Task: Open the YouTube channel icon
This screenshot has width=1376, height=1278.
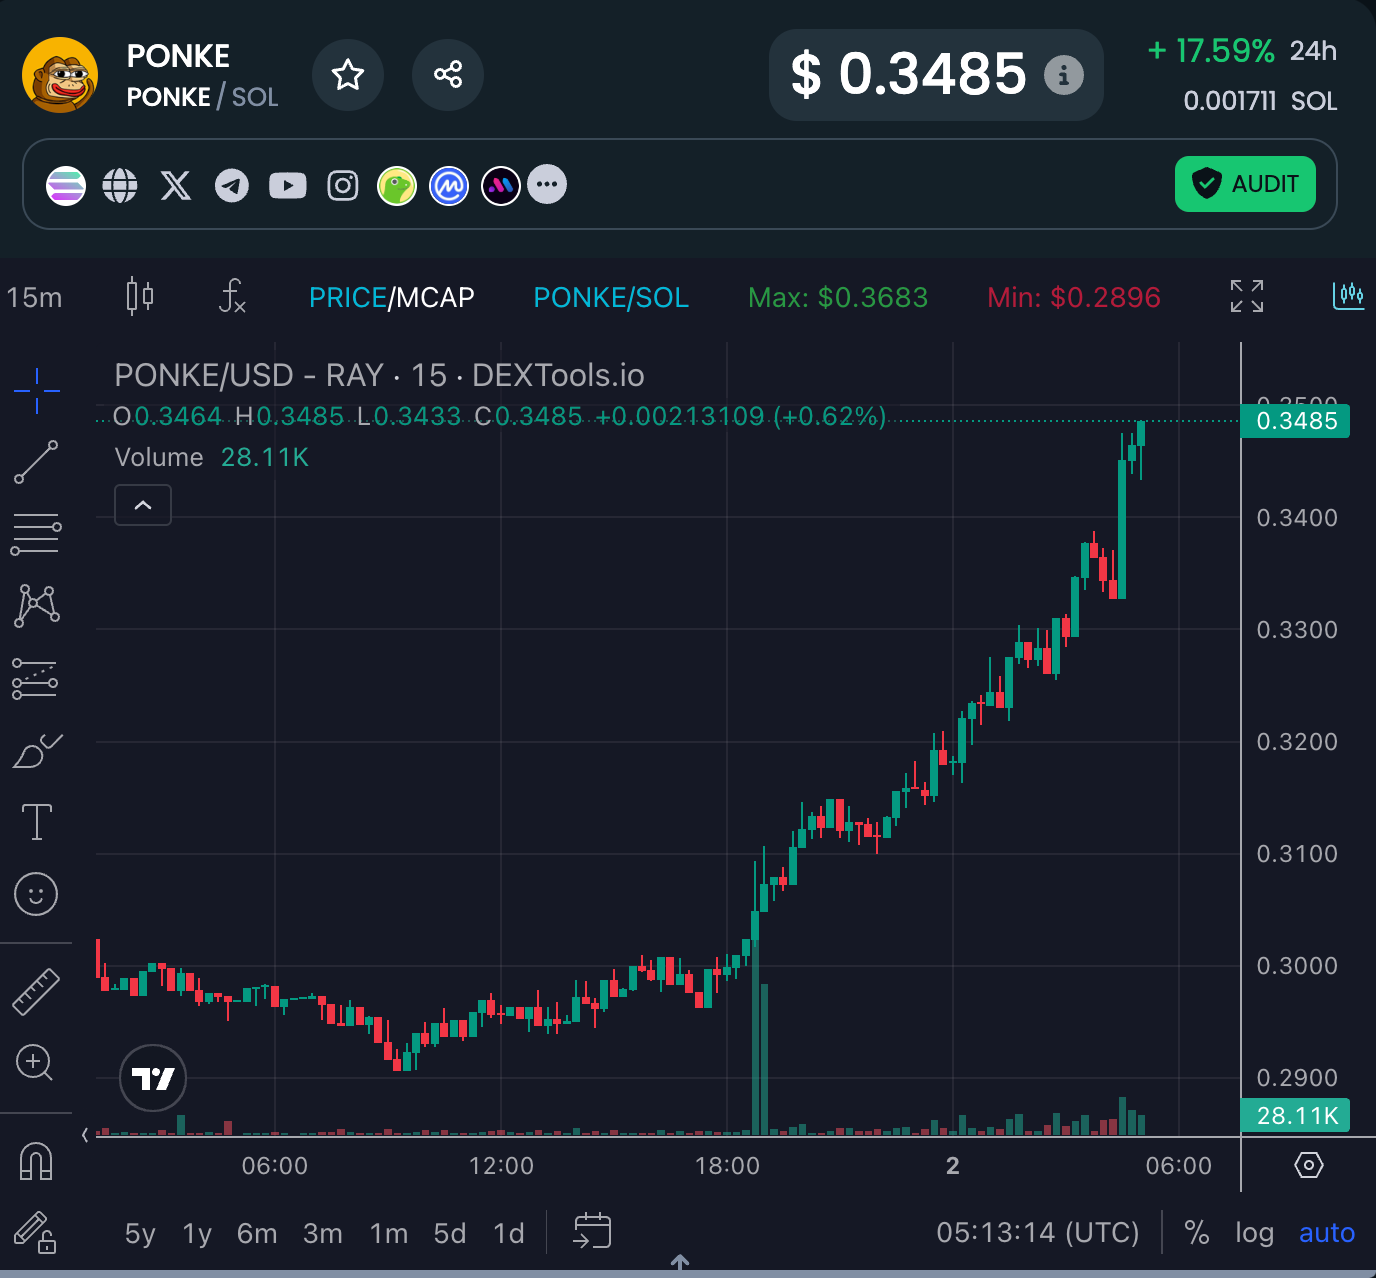Action: point(288,185)
